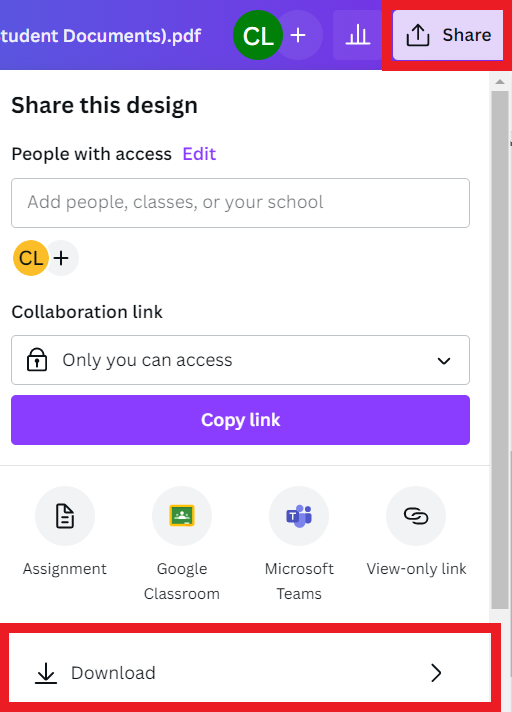Open the analytics bar chart icon
This screenshot has height=712, width=512.
click(358, 35)
